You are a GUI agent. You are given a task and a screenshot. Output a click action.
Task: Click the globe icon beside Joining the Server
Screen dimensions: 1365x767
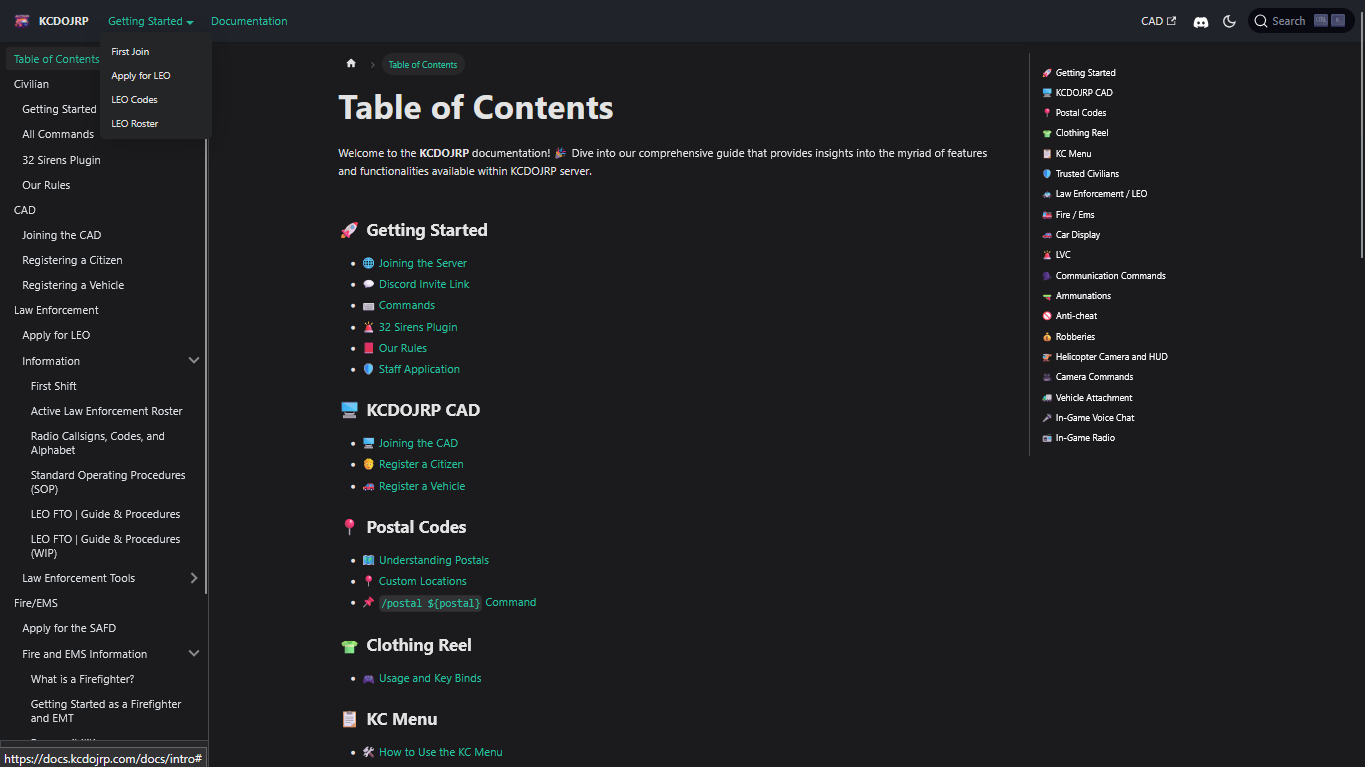click(369, 262)
